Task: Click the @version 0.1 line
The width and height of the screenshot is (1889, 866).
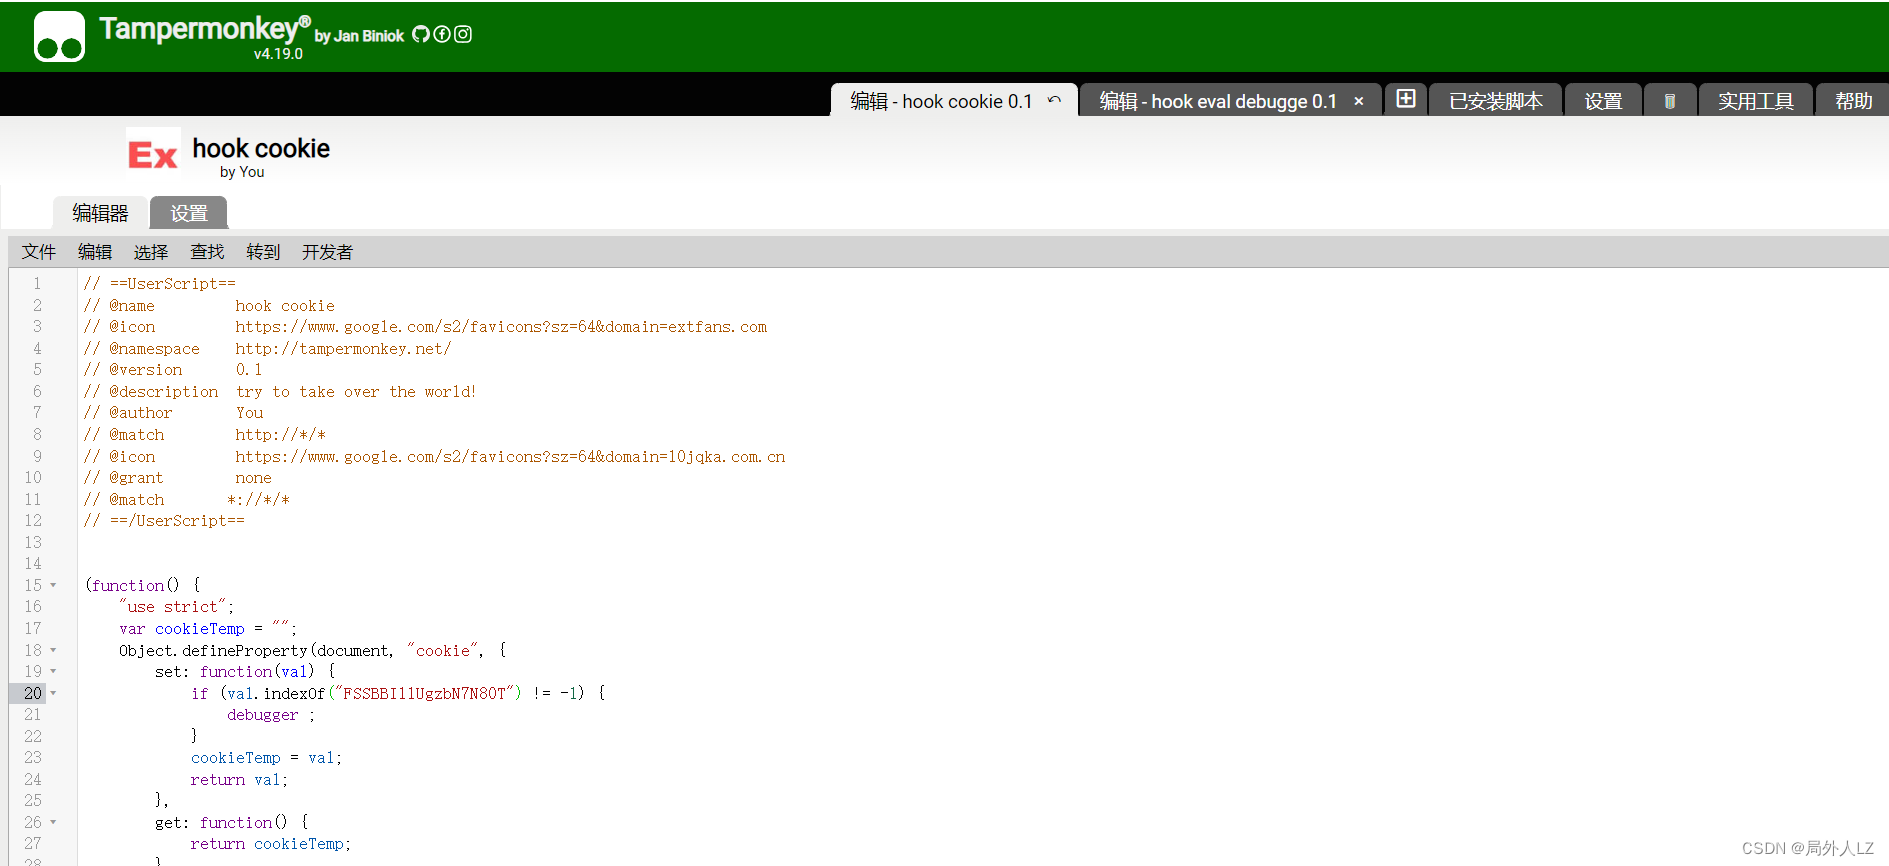Action: (173, 370)
